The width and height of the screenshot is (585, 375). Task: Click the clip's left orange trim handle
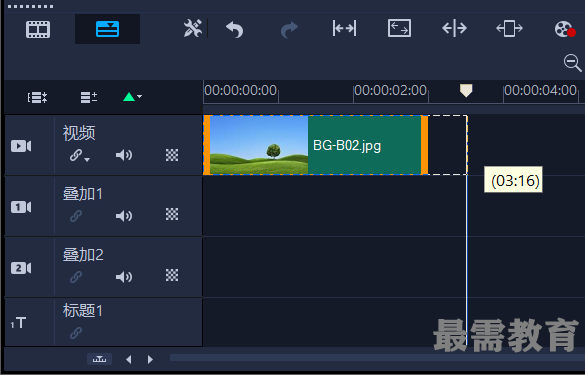pyautogui.click(x=207, y=145)
